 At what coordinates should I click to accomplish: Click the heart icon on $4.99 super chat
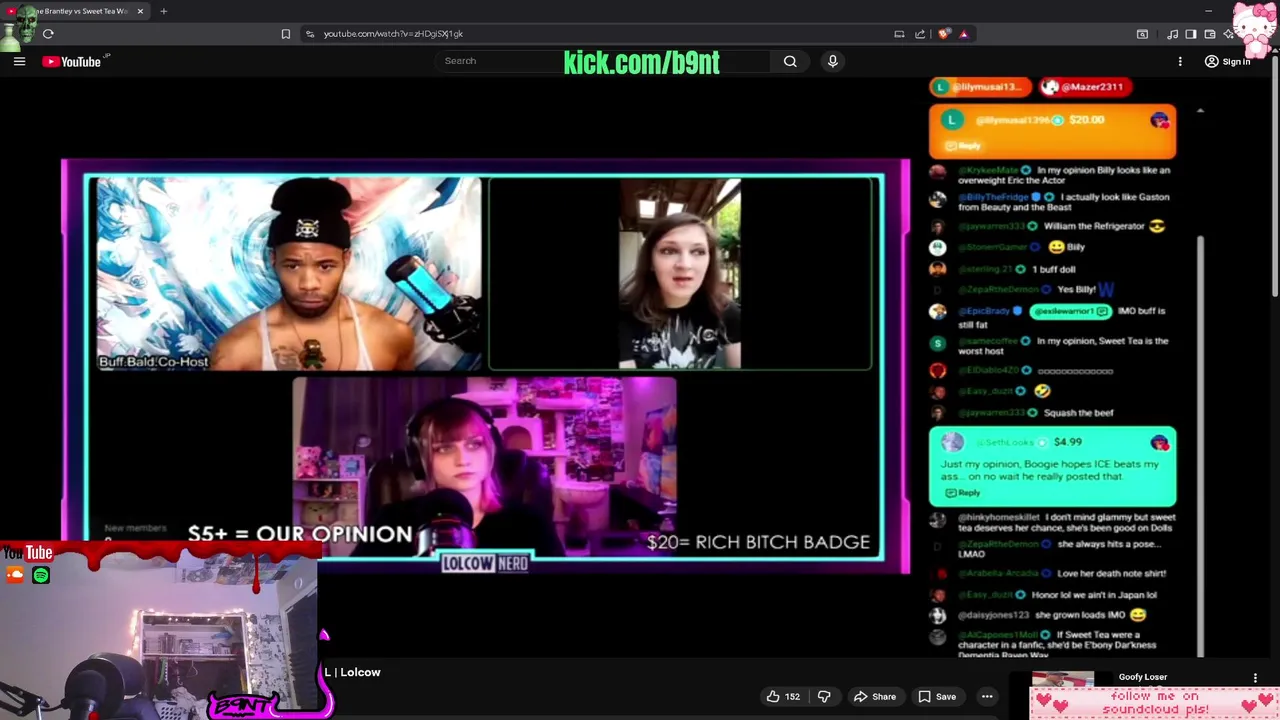[x=1160, y=443]
